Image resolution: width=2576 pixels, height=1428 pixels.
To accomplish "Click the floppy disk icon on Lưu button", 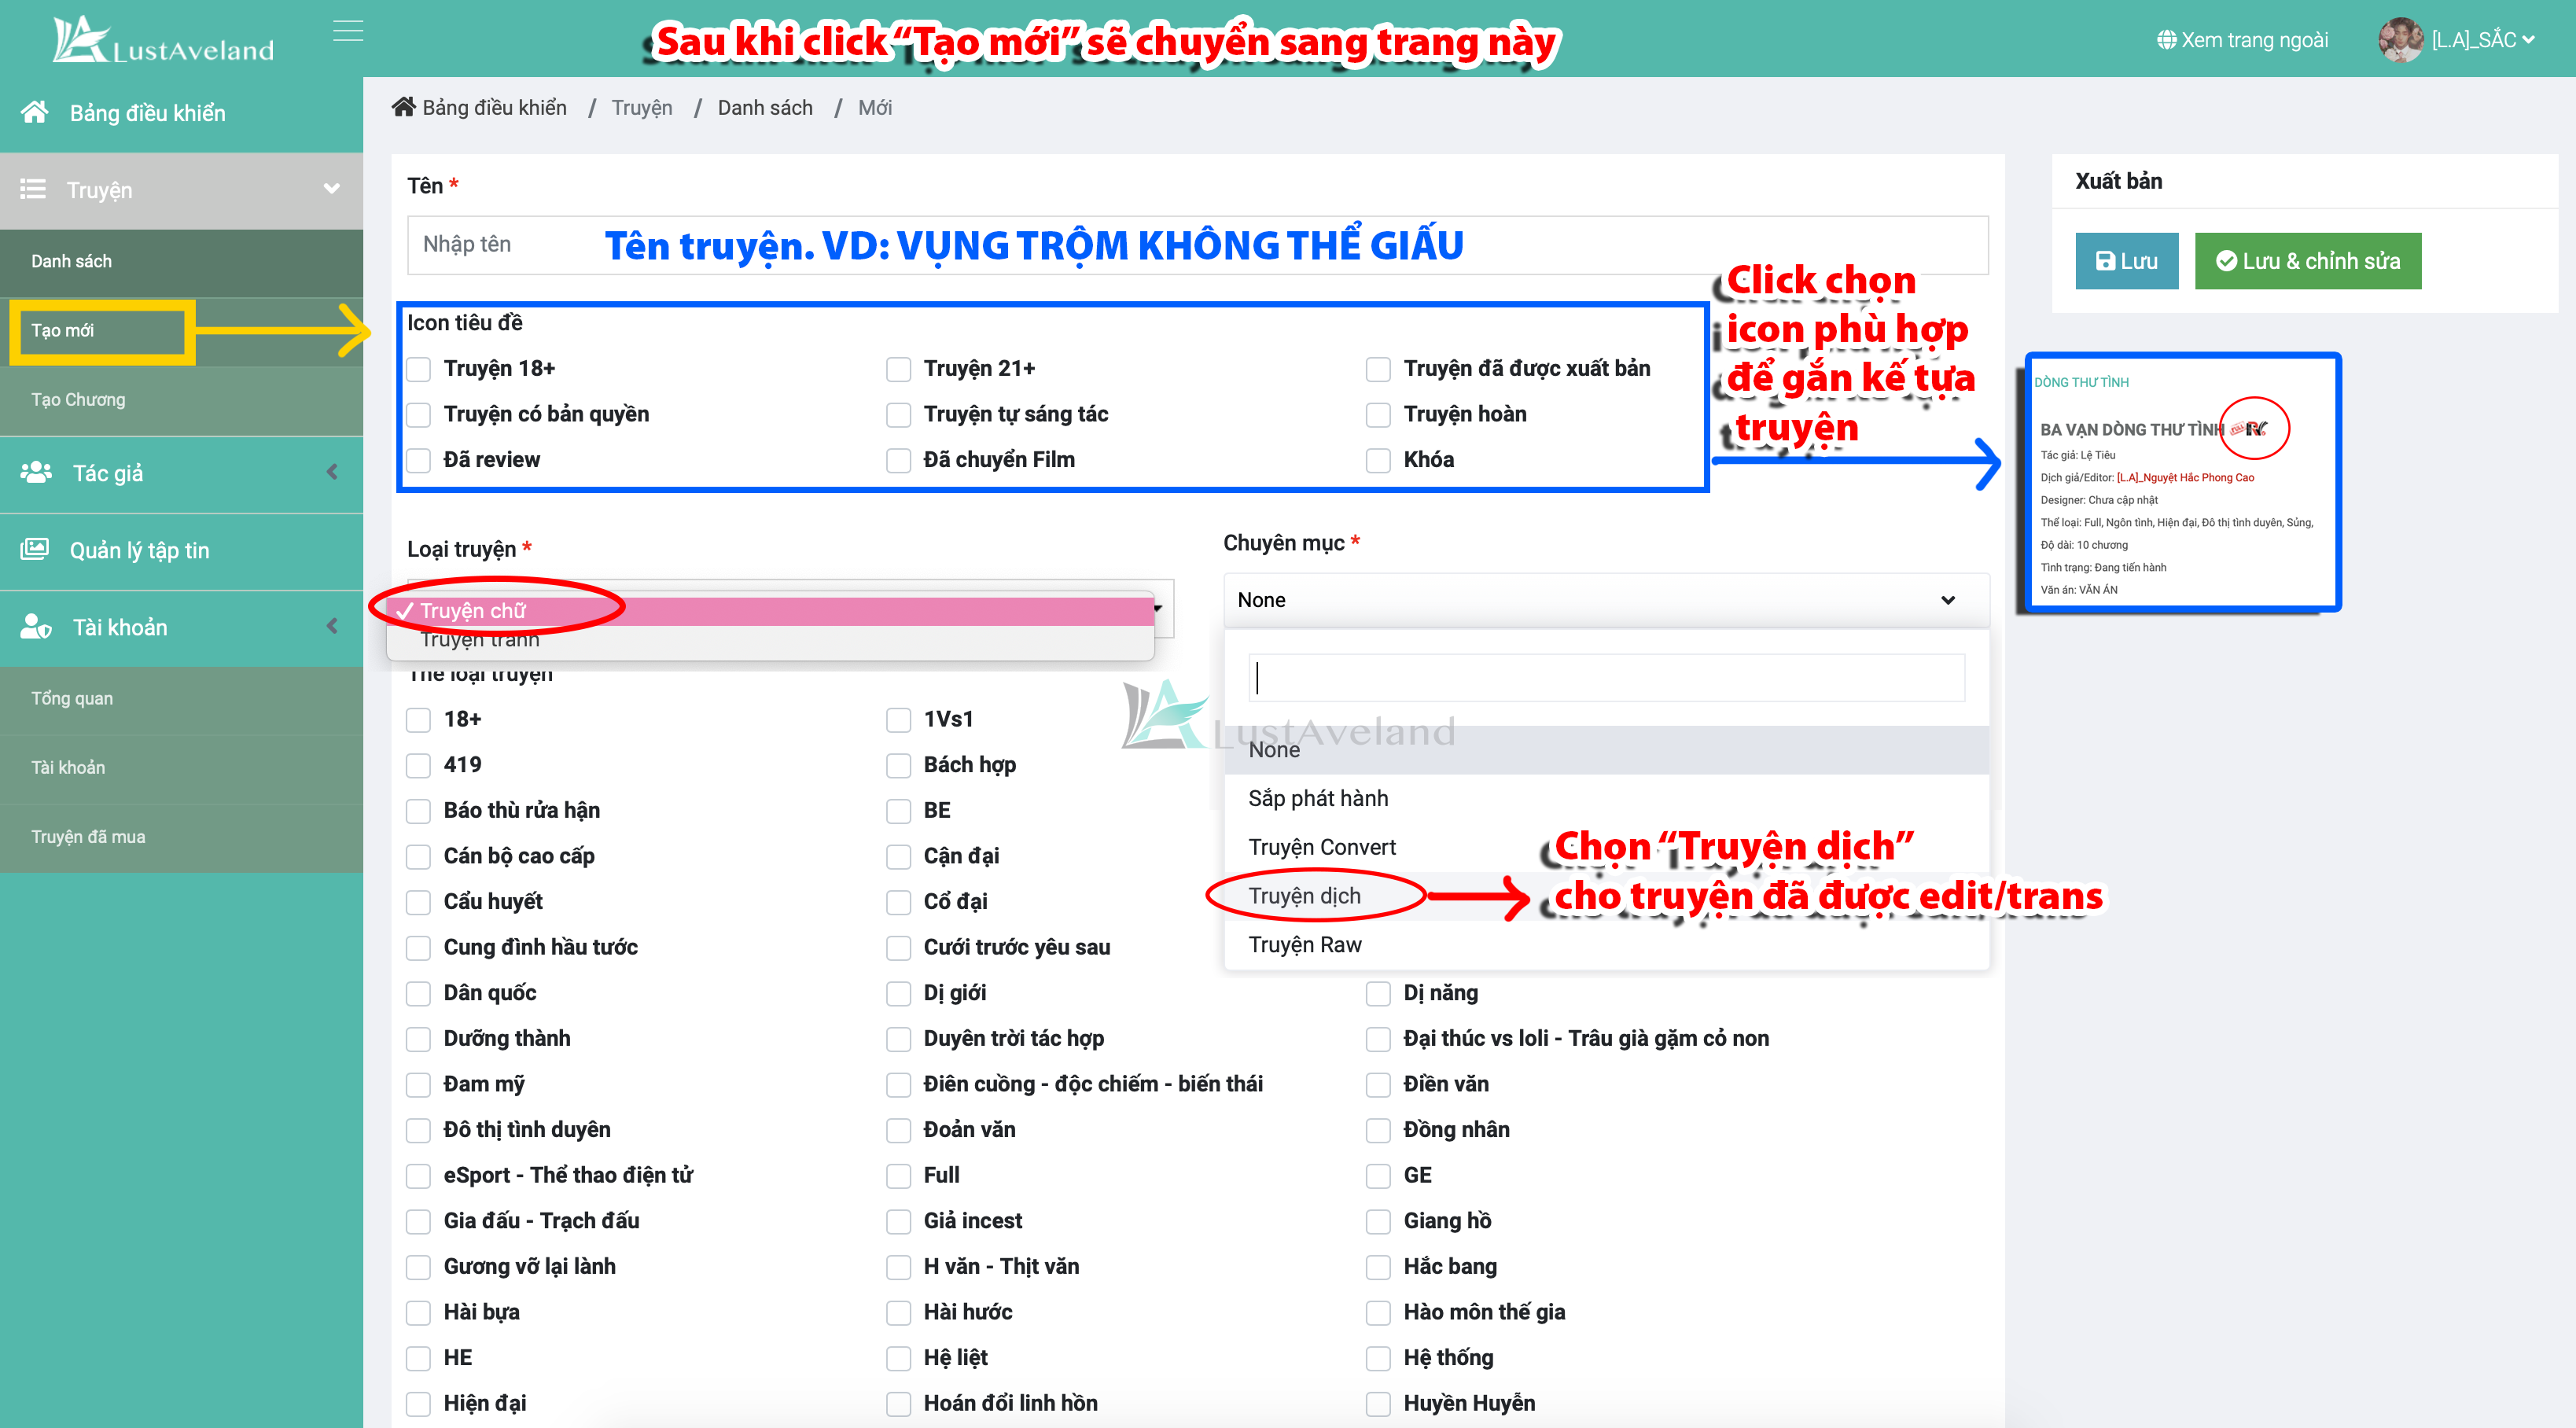I will (x=2105, y=261).
